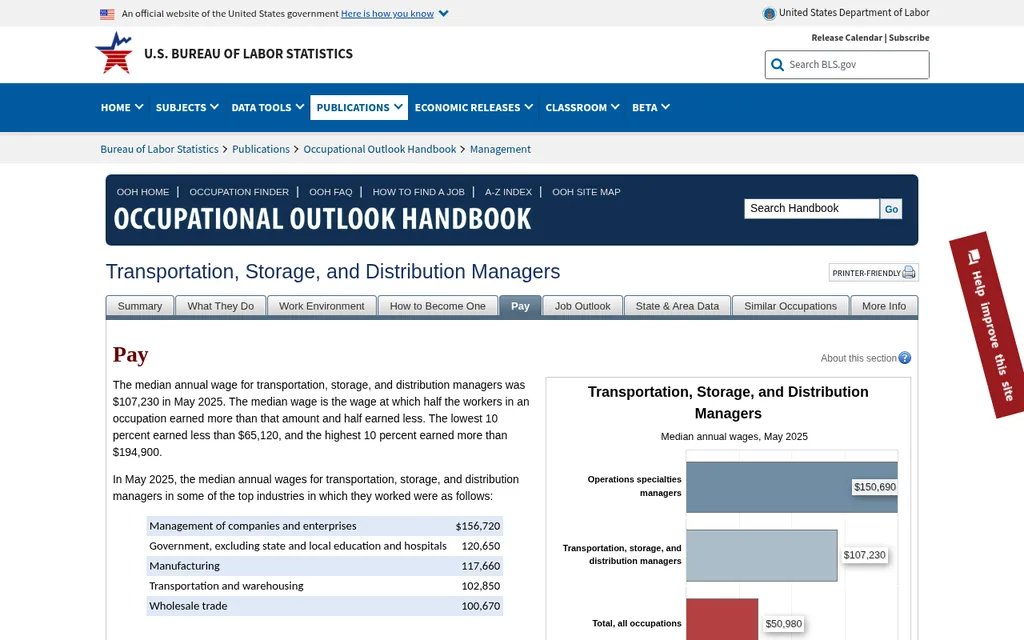The image size is (1024, 640).
Task: Expand the ECONOMIC RELEASES menu chevron
Action: click(x=528, y=107)
